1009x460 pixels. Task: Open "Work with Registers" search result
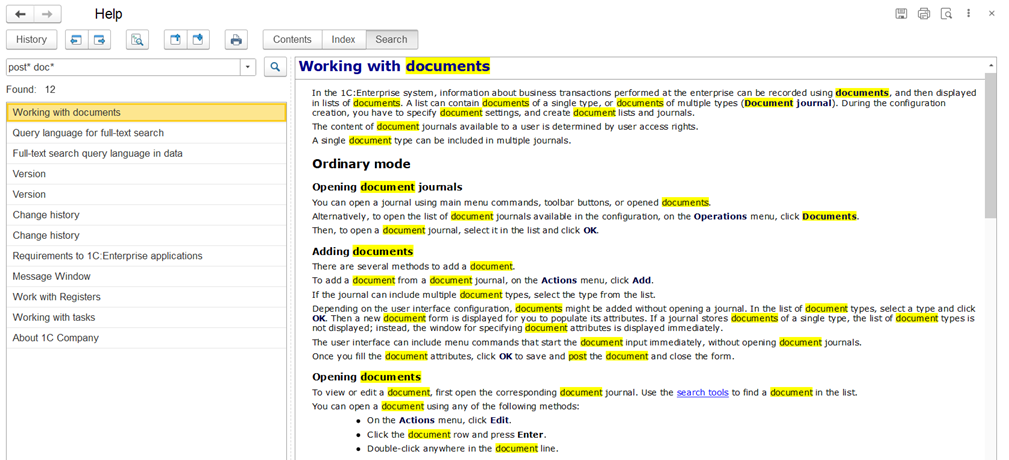56,297
